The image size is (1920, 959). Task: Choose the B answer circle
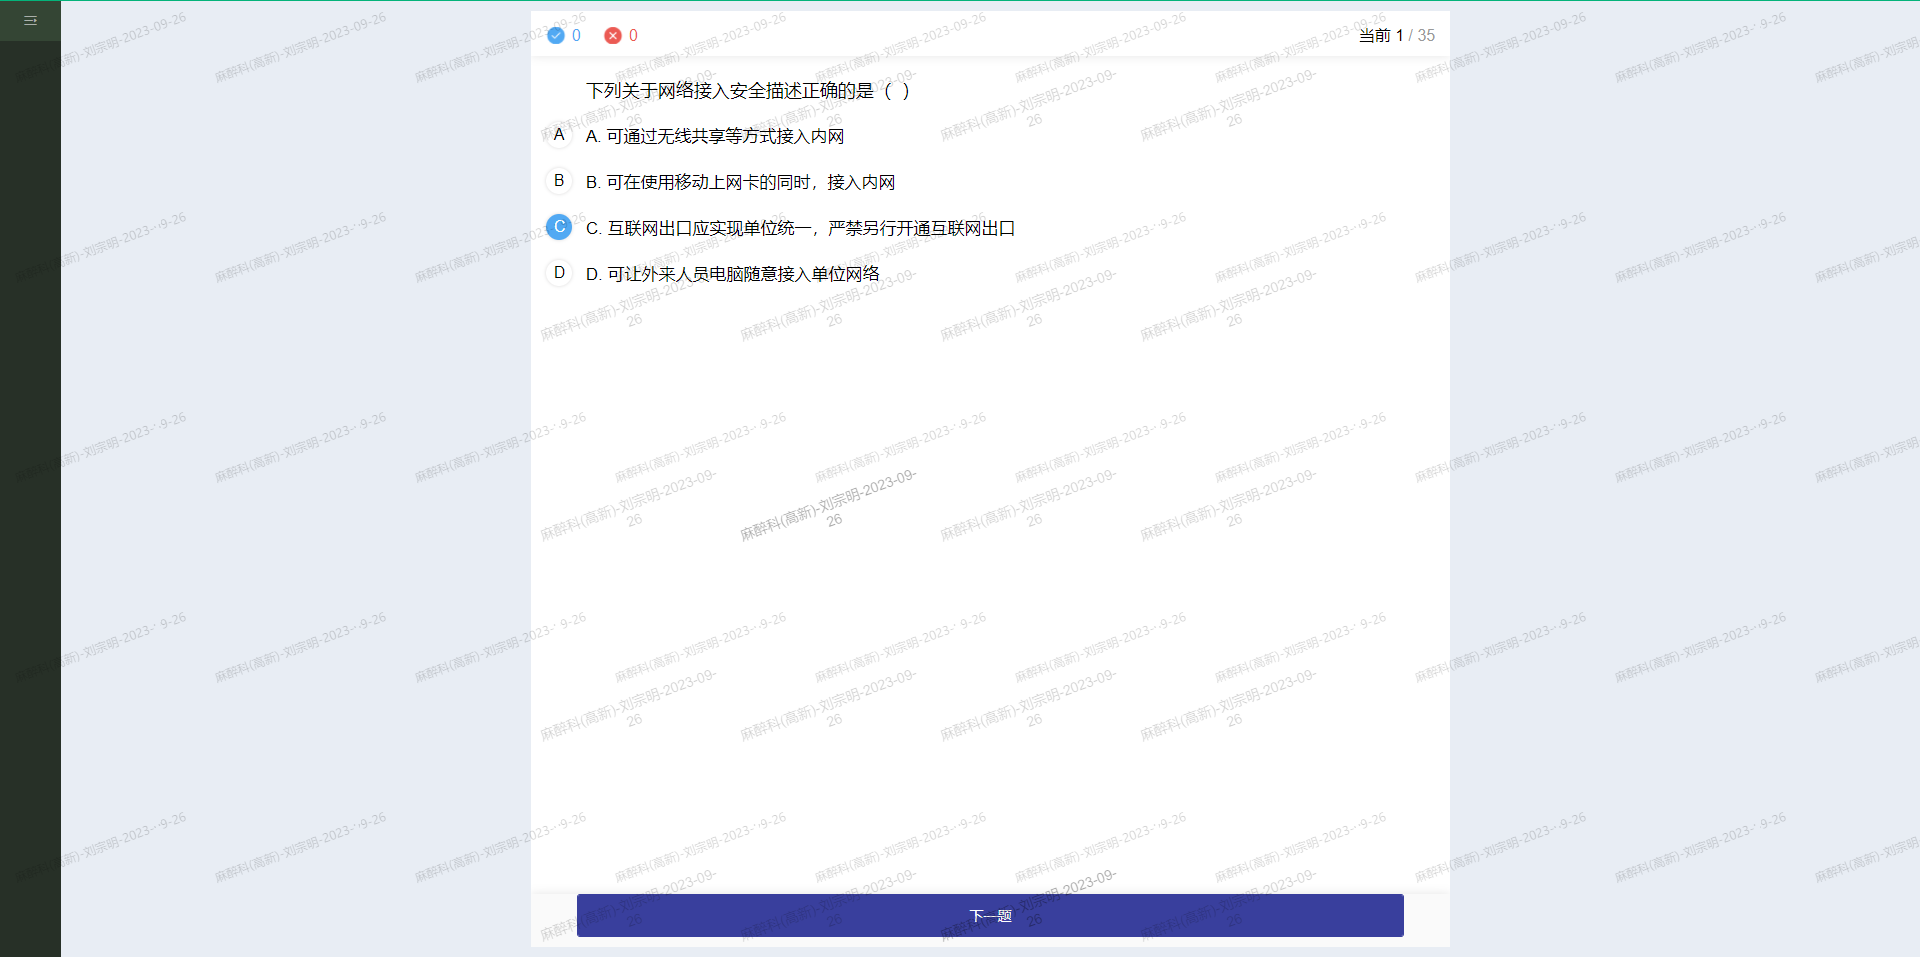tap(559, 181)
